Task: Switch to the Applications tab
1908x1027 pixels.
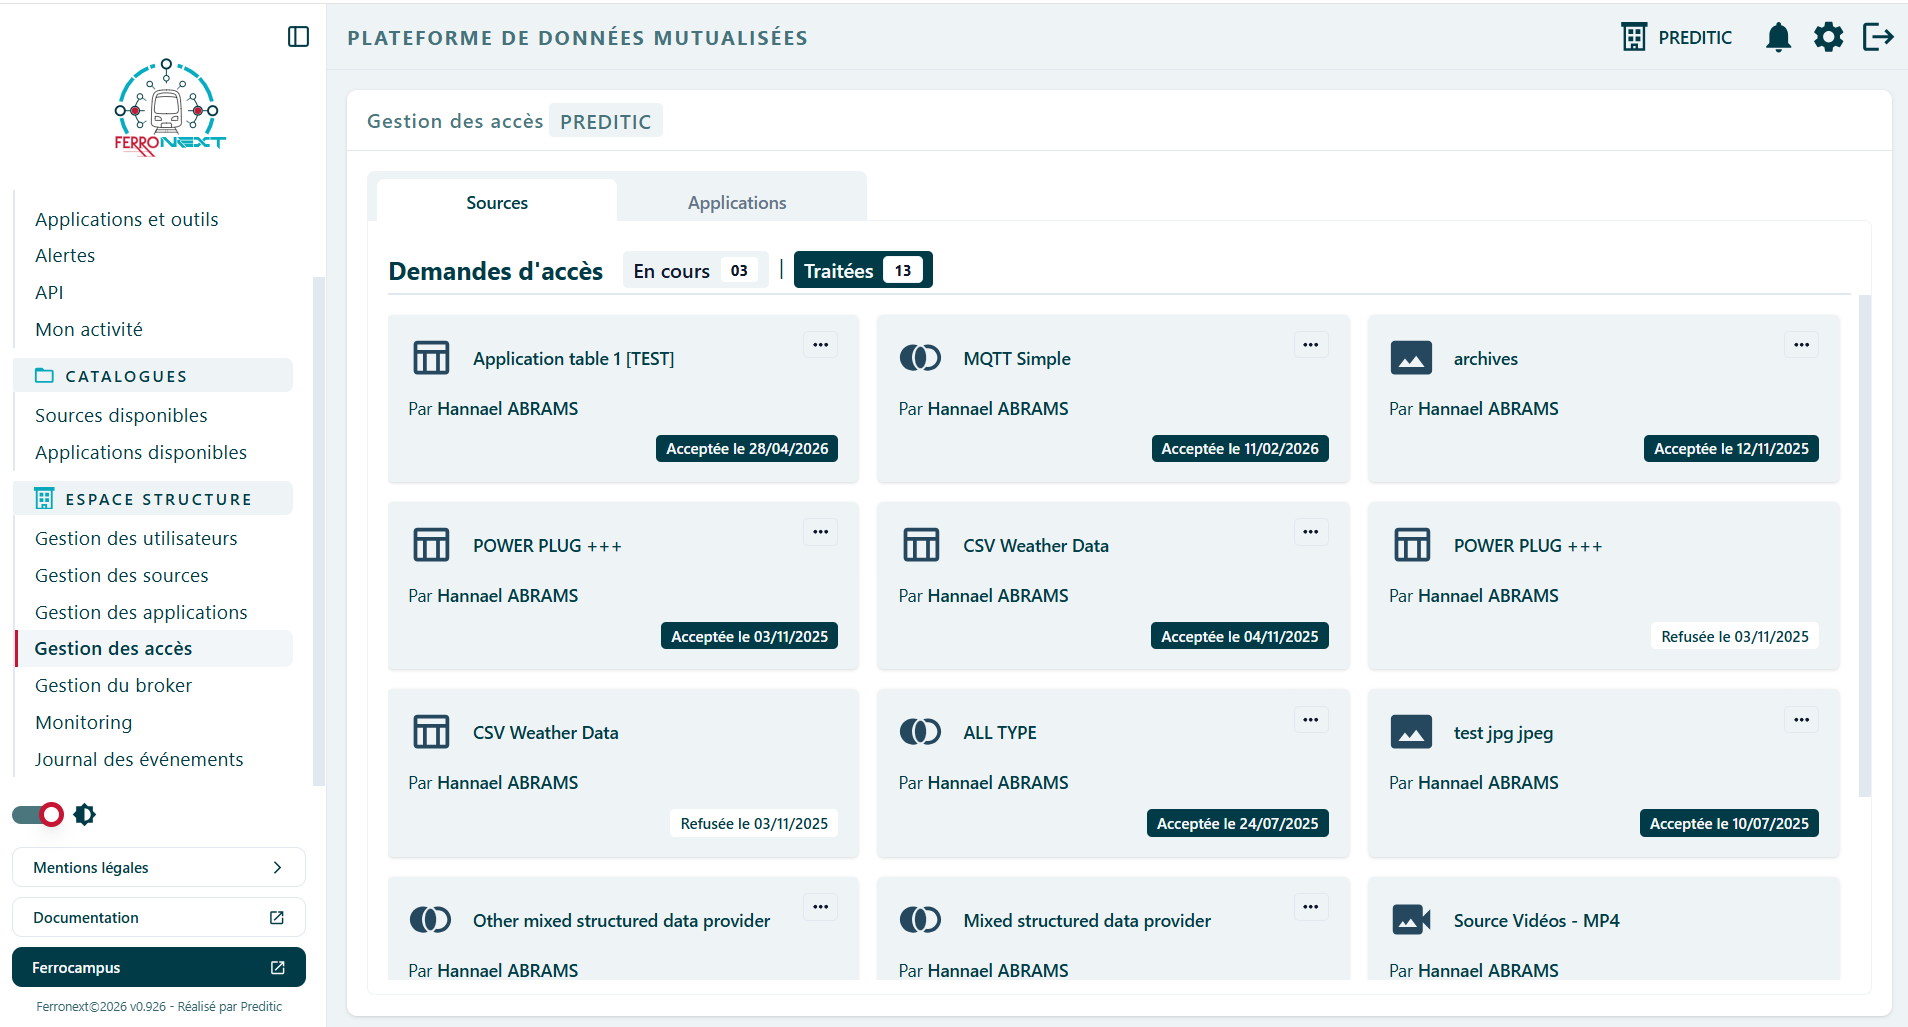Action: 737,202
